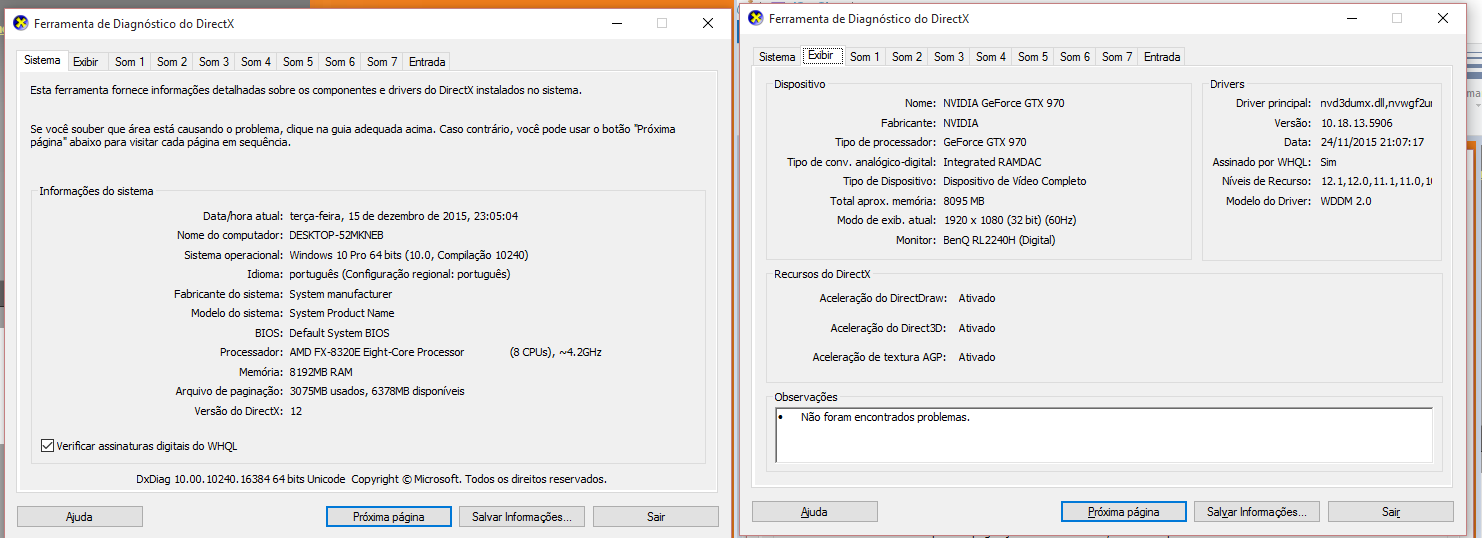Click DirectX icon in right window title bar
The height and width of the screenshot is (538, 1482).
[755, 18]
